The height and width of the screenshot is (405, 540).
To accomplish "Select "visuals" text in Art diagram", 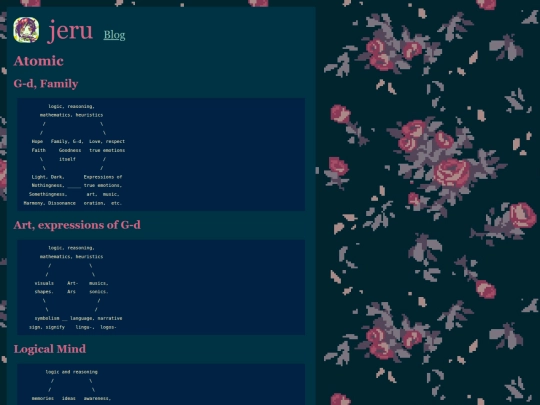I will 44,283.
